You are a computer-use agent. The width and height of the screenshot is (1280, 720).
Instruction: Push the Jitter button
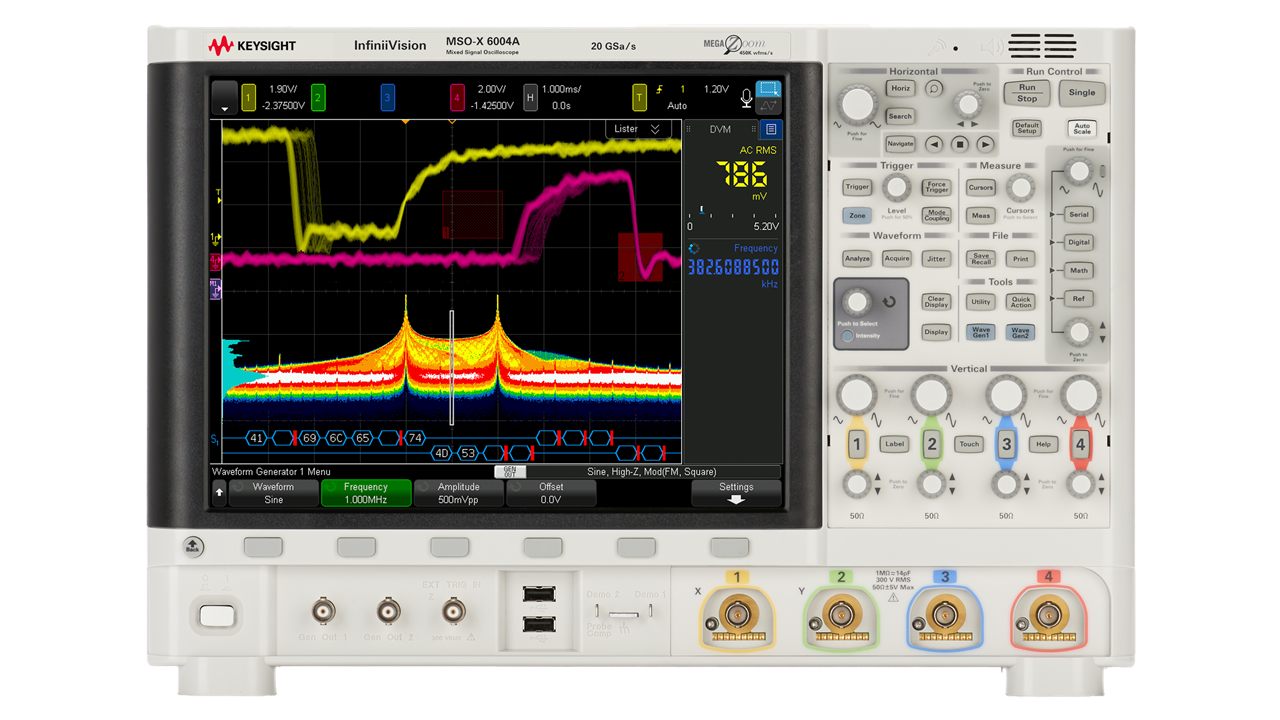coord(936,258)
